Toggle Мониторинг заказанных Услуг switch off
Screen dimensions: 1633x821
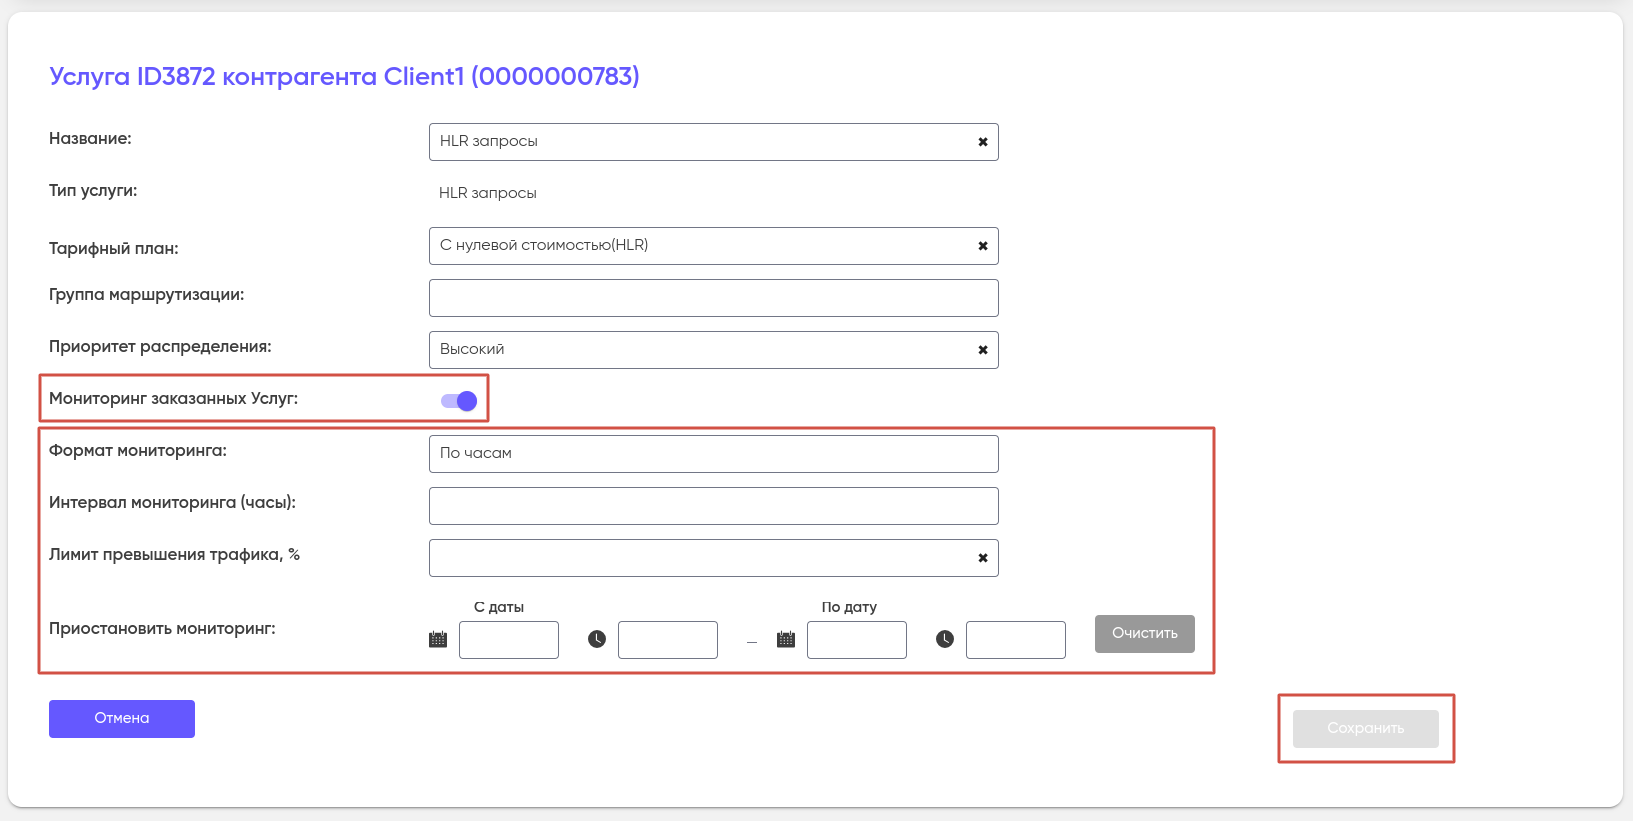459,401
